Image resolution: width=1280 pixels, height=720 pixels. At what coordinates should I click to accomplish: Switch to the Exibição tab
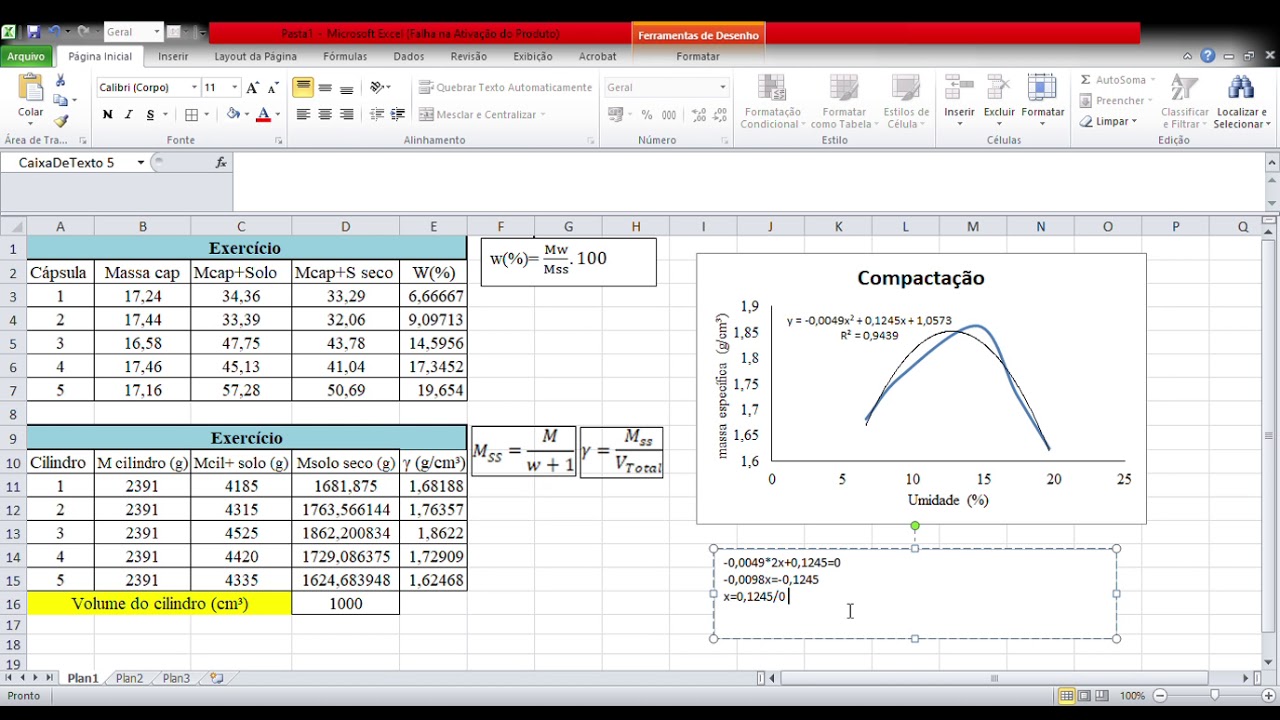(533, 57)
